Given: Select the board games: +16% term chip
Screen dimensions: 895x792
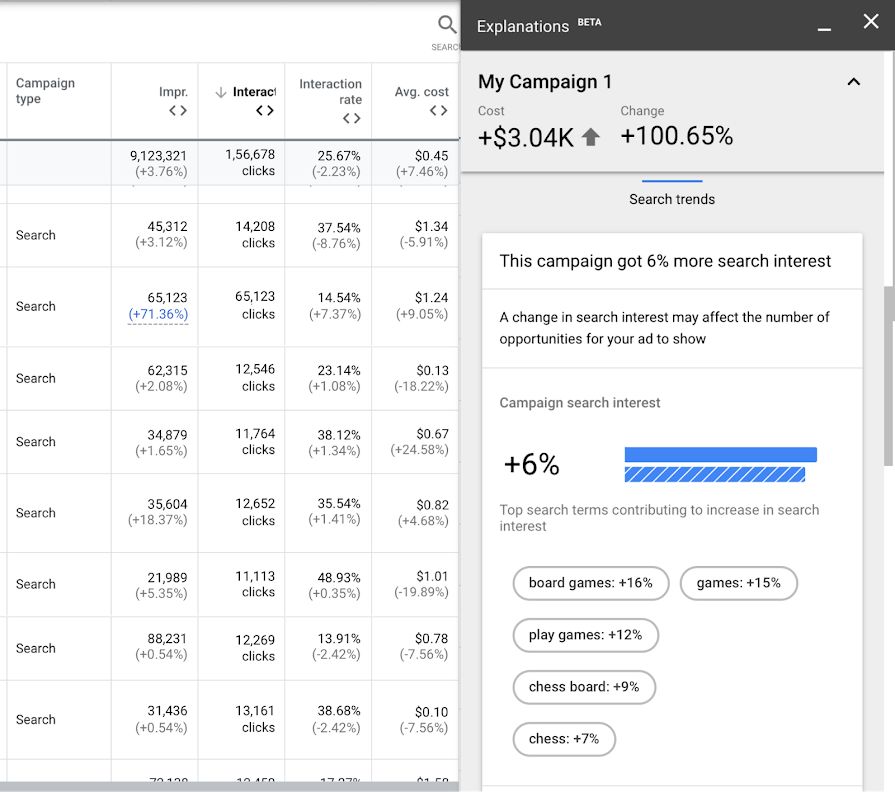Looking at the screenshot, I should pyautogui.click(x=590, y=583).
